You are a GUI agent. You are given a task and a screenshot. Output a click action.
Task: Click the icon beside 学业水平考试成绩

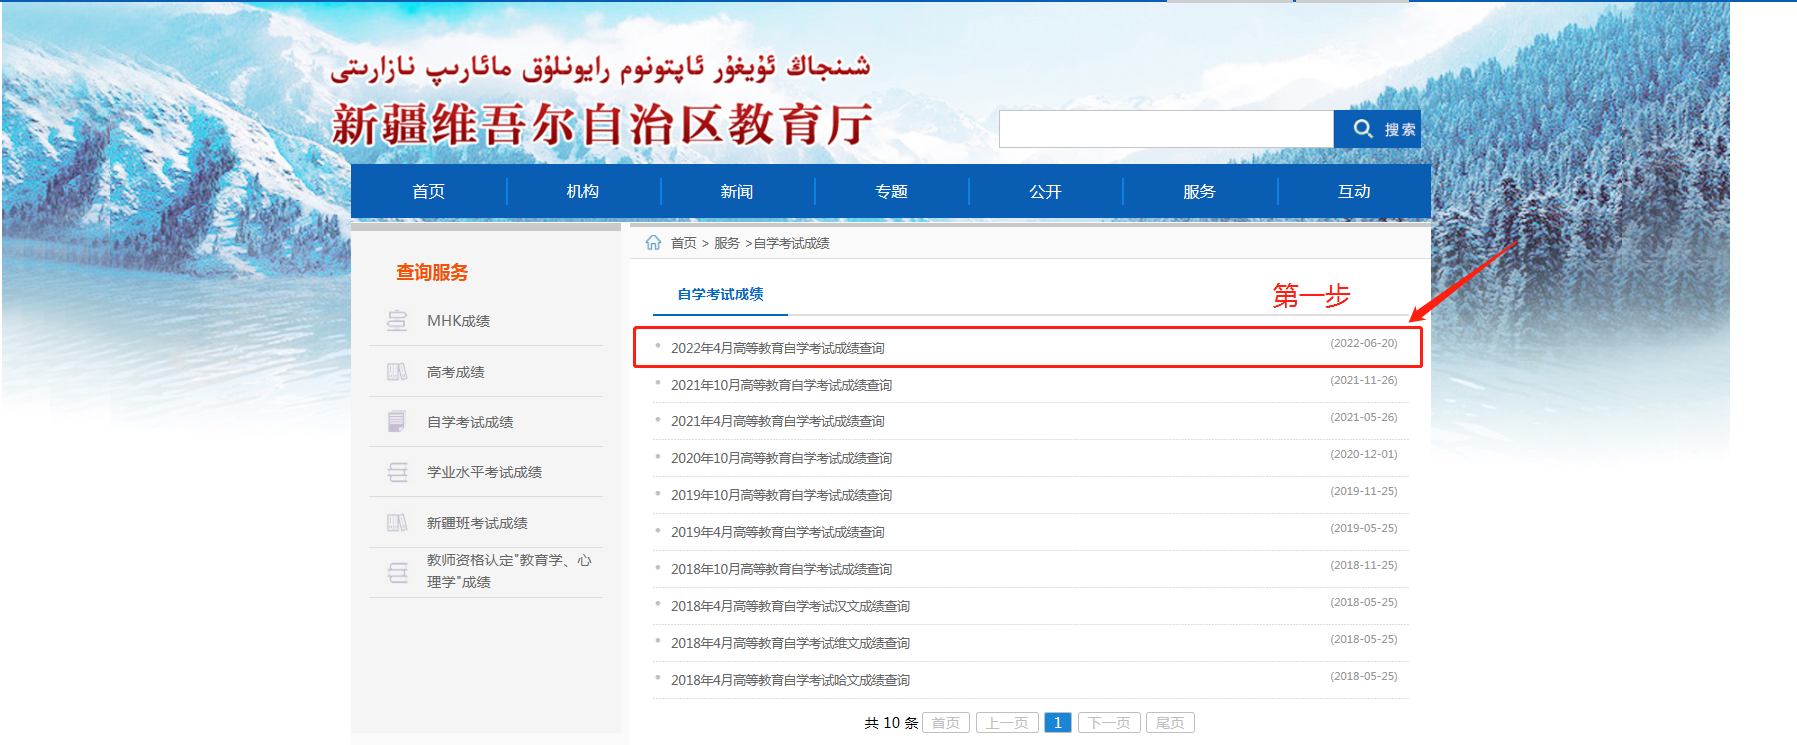click(397, 472)
